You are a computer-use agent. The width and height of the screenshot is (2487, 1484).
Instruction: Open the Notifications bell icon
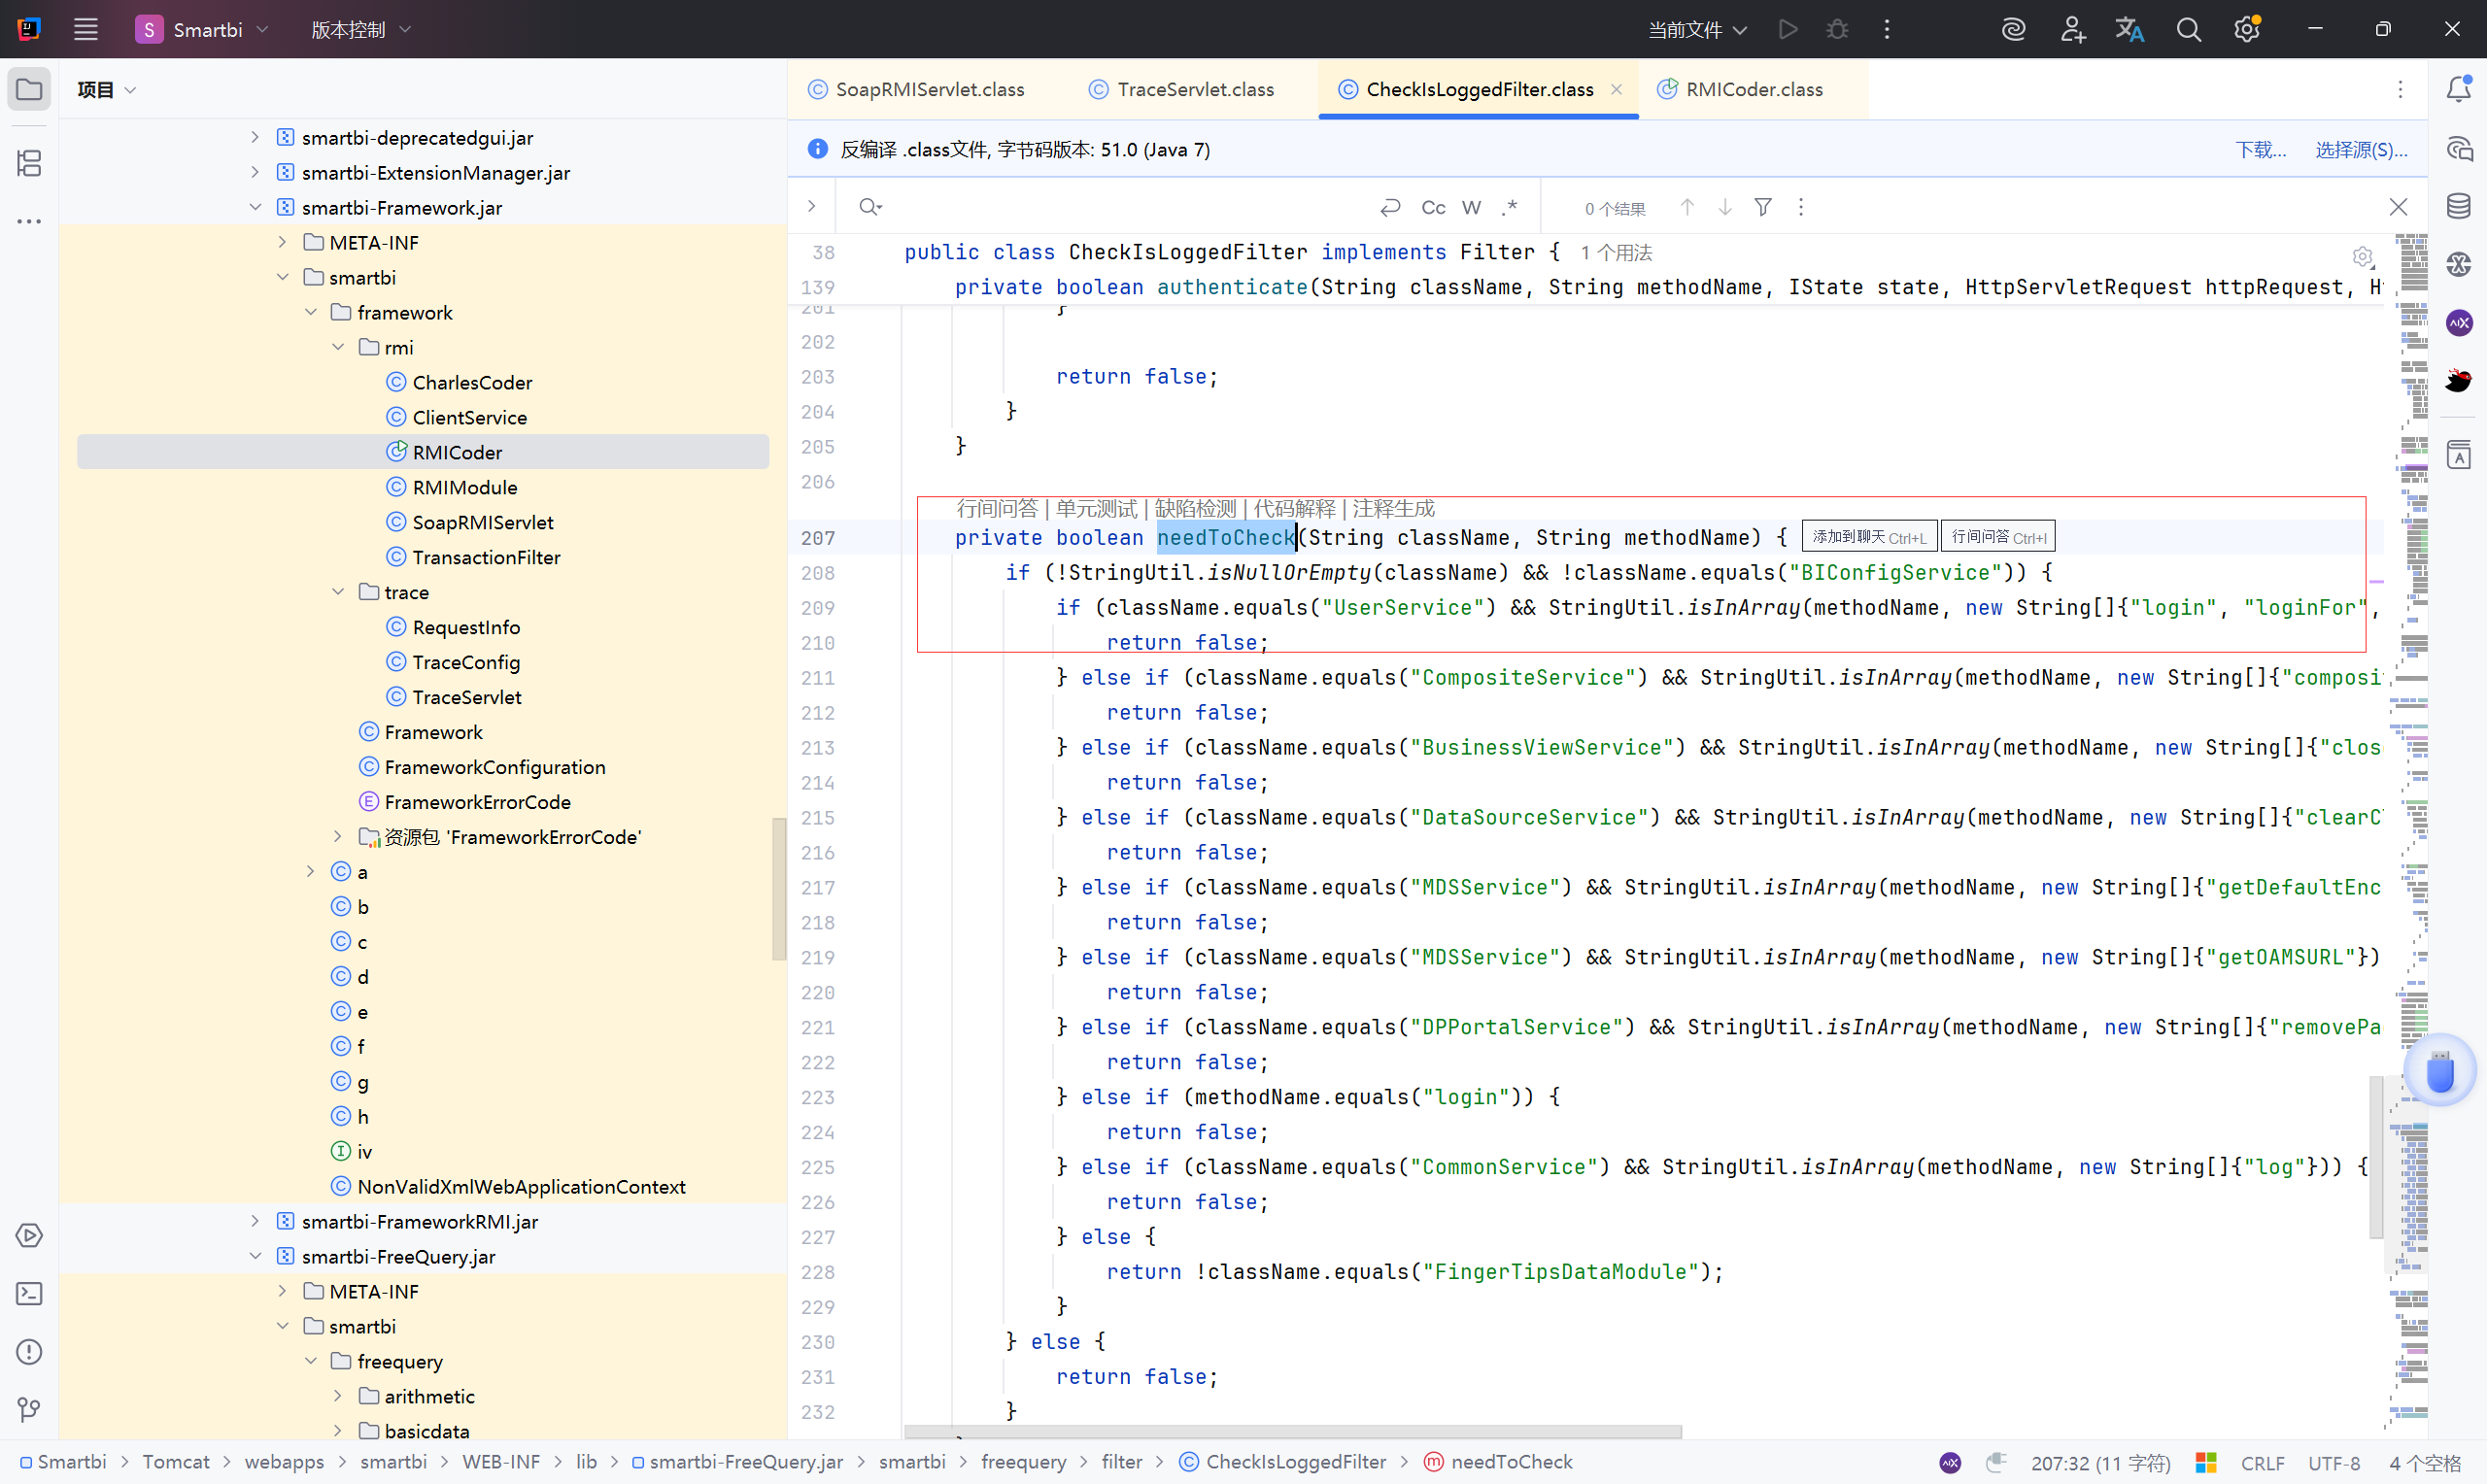[x=2459, y=90]
